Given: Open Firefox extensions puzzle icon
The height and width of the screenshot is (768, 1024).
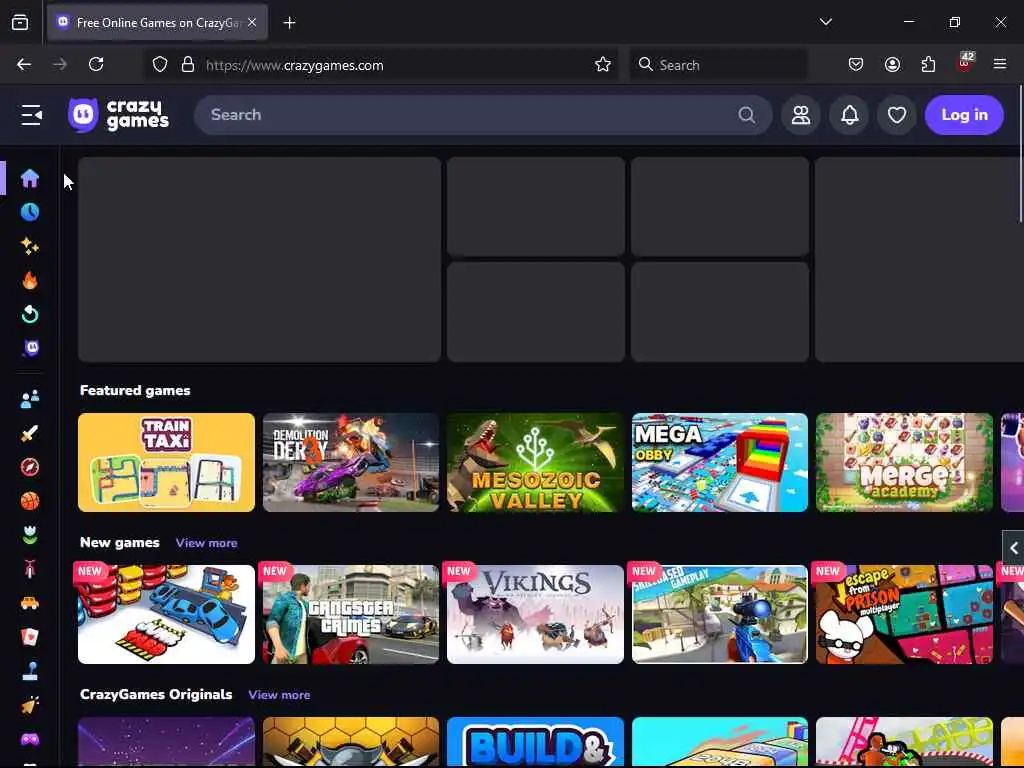Looking at the screenshot, I should (928, 65).
